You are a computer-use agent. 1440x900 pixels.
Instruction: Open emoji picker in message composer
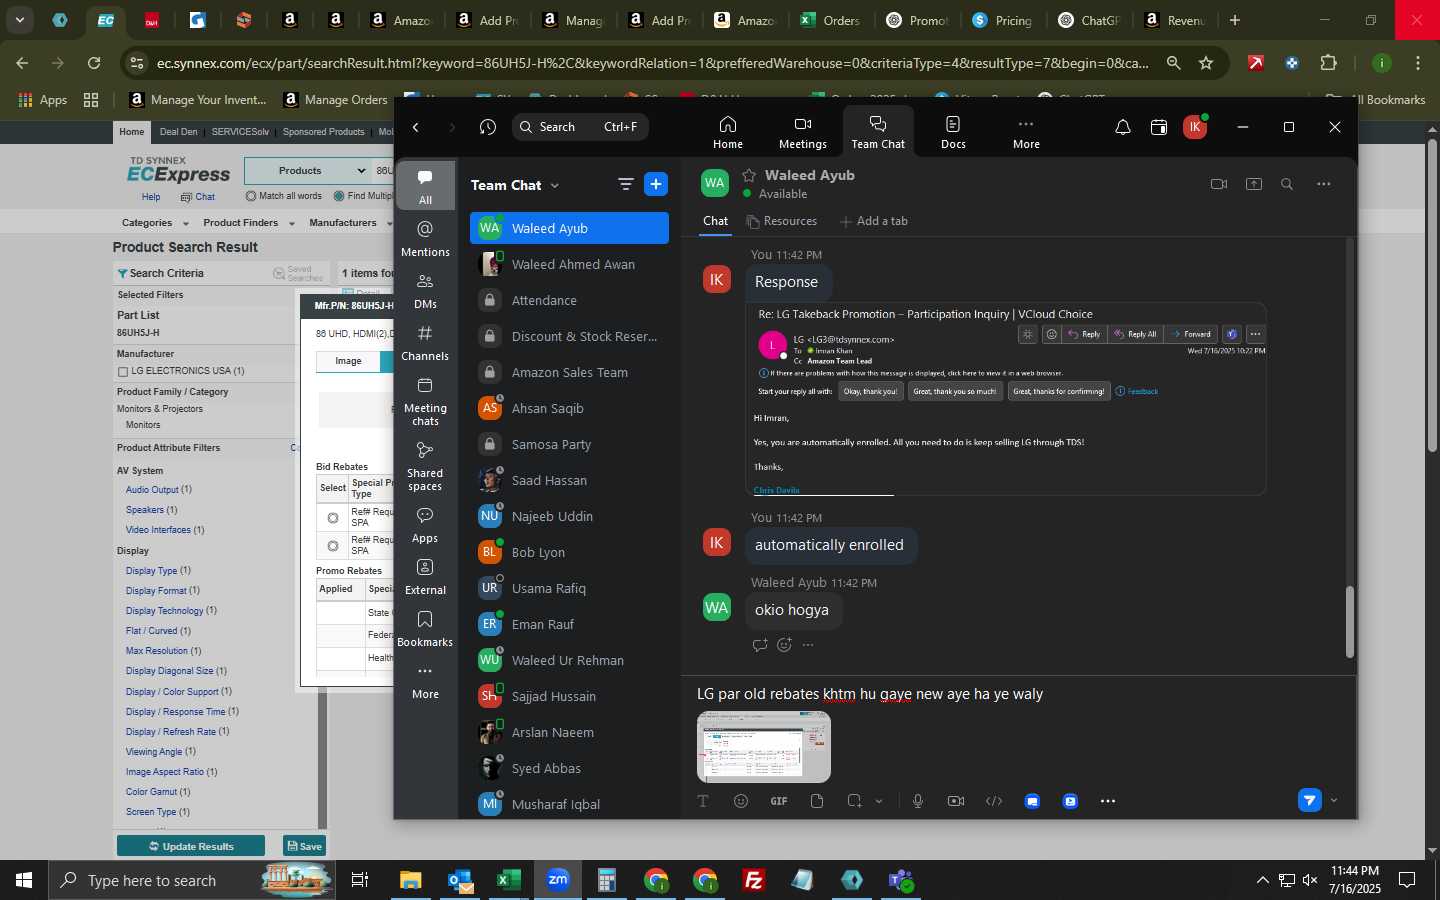[x=740, y=801]
